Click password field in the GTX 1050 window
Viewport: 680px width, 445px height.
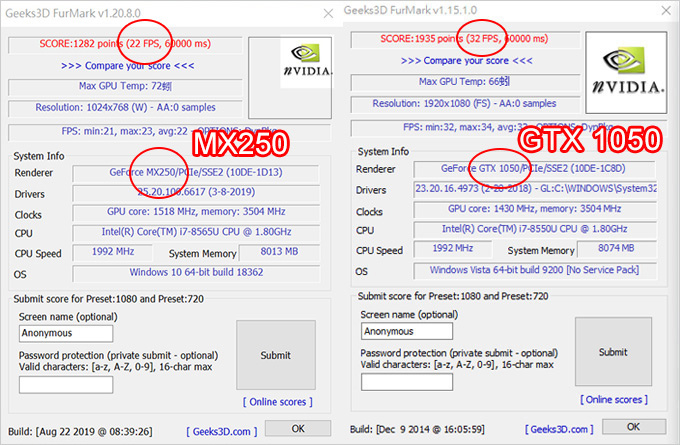407,382
